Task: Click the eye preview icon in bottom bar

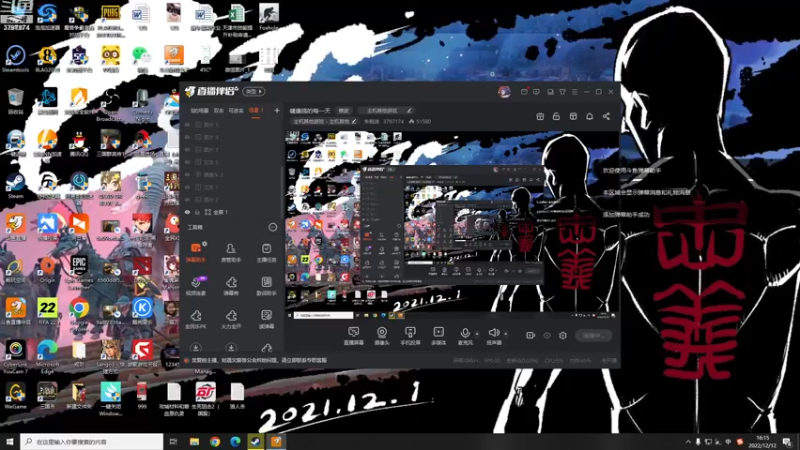Action: click(547, 335)
